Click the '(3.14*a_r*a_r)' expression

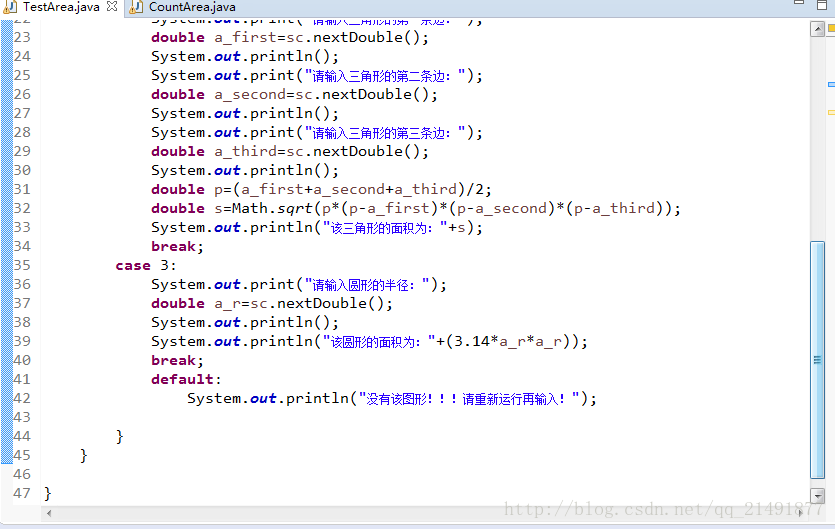[x=512, y=342]
